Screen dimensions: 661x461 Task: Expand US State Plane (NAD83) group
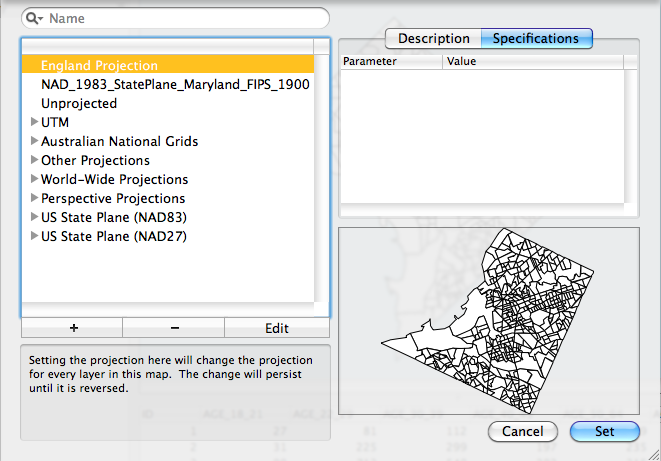point(35,217)
